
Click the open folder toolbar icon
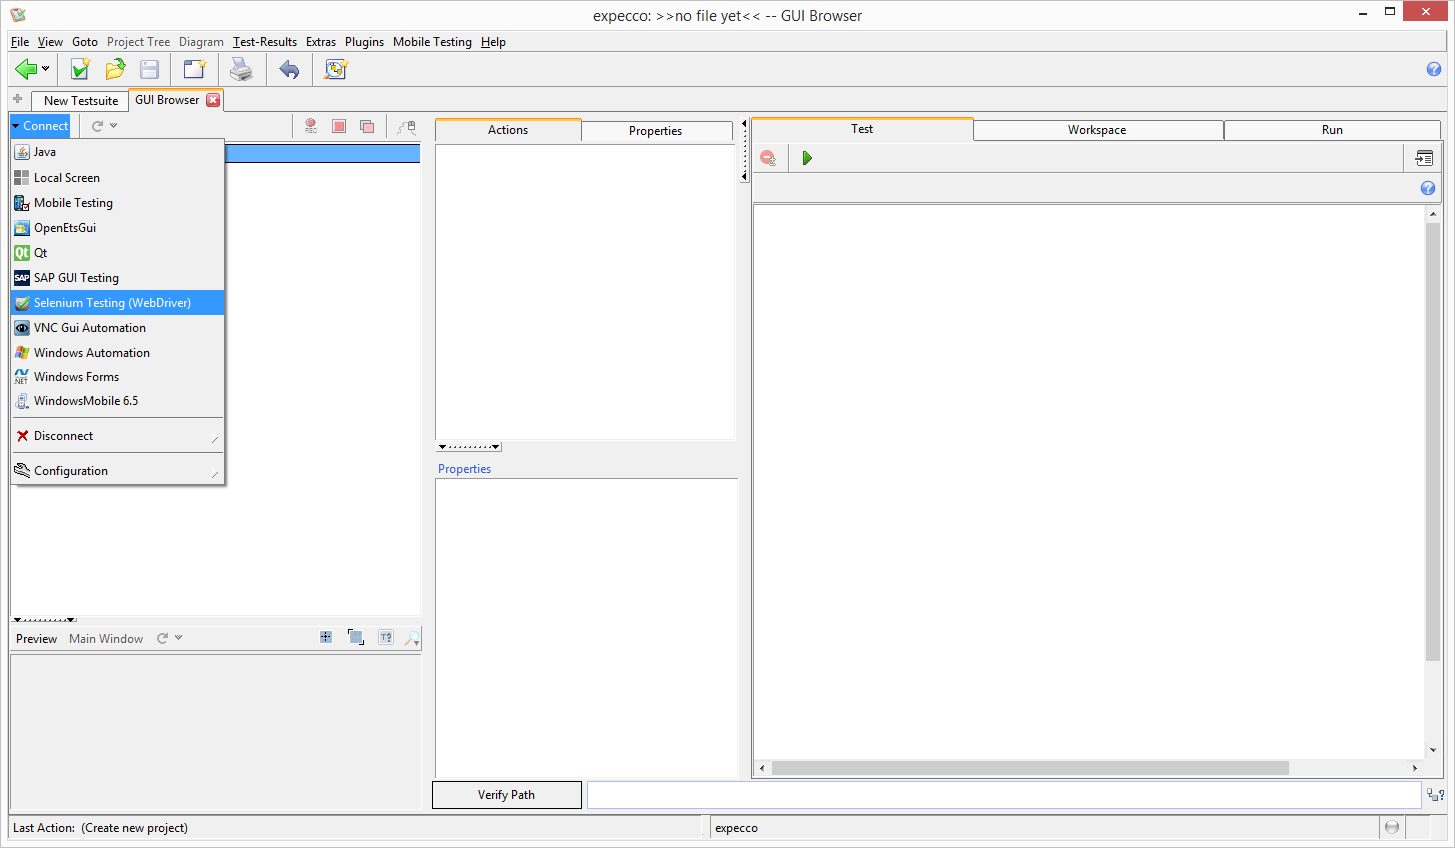click(115, 69)
